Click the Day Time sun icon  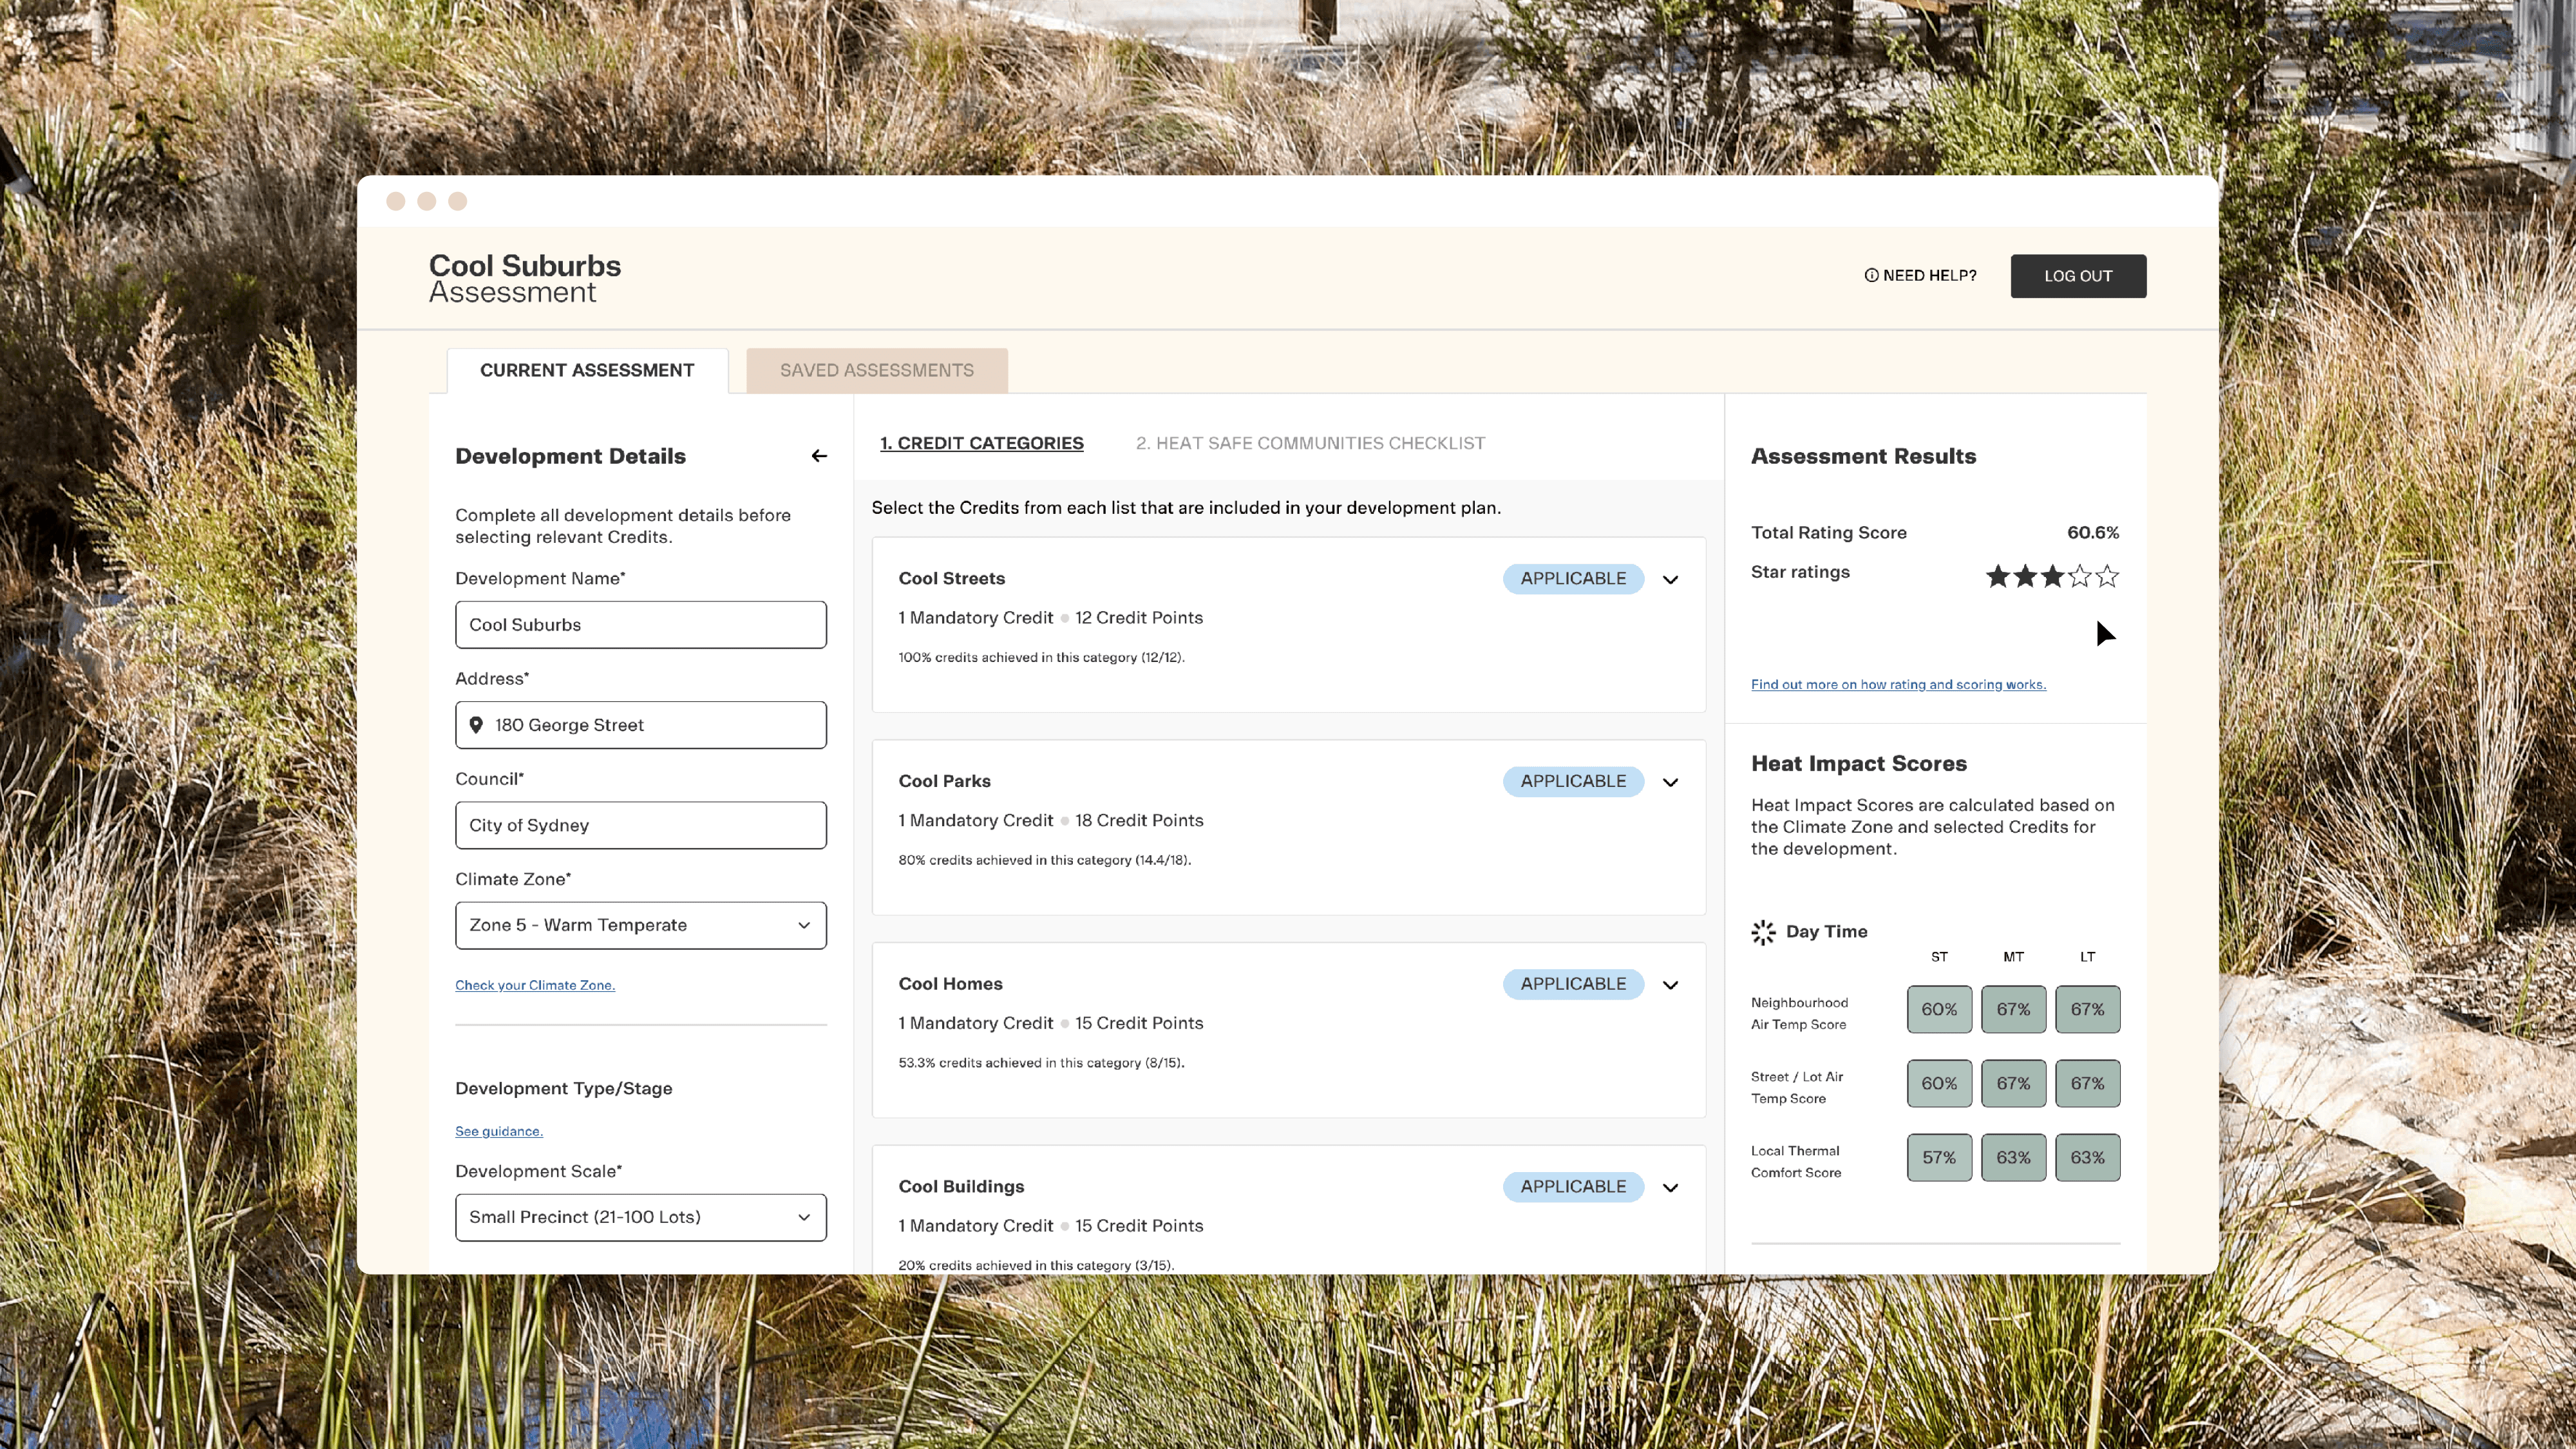tap(1763, 932)
